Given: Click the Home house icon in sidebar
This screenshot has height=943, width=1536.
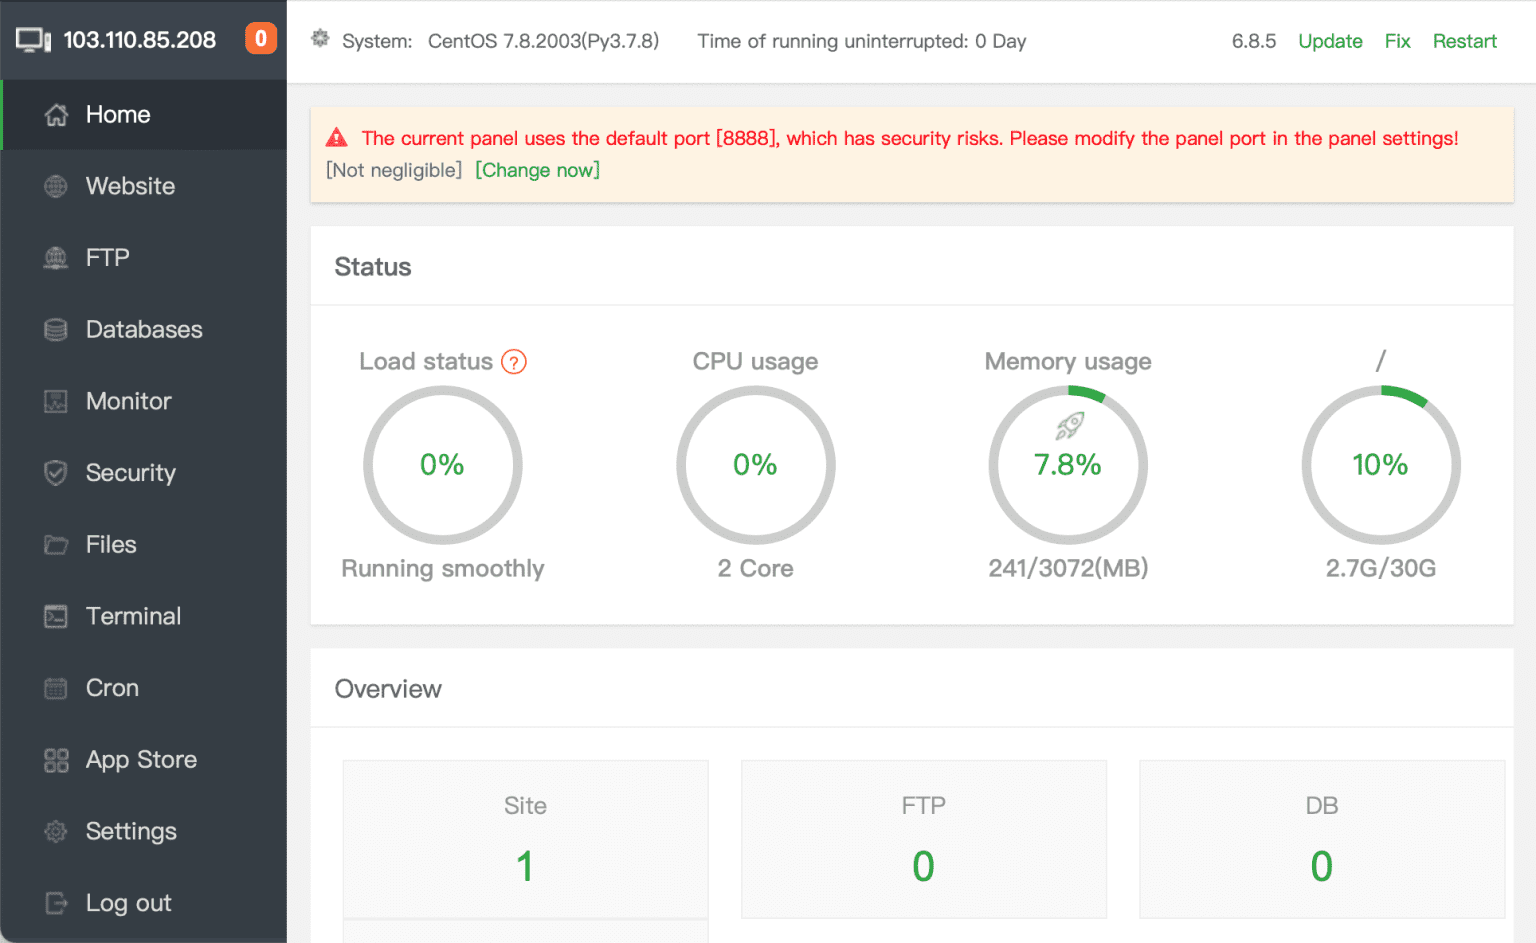Looking at the screenshot, I should 56,115.
